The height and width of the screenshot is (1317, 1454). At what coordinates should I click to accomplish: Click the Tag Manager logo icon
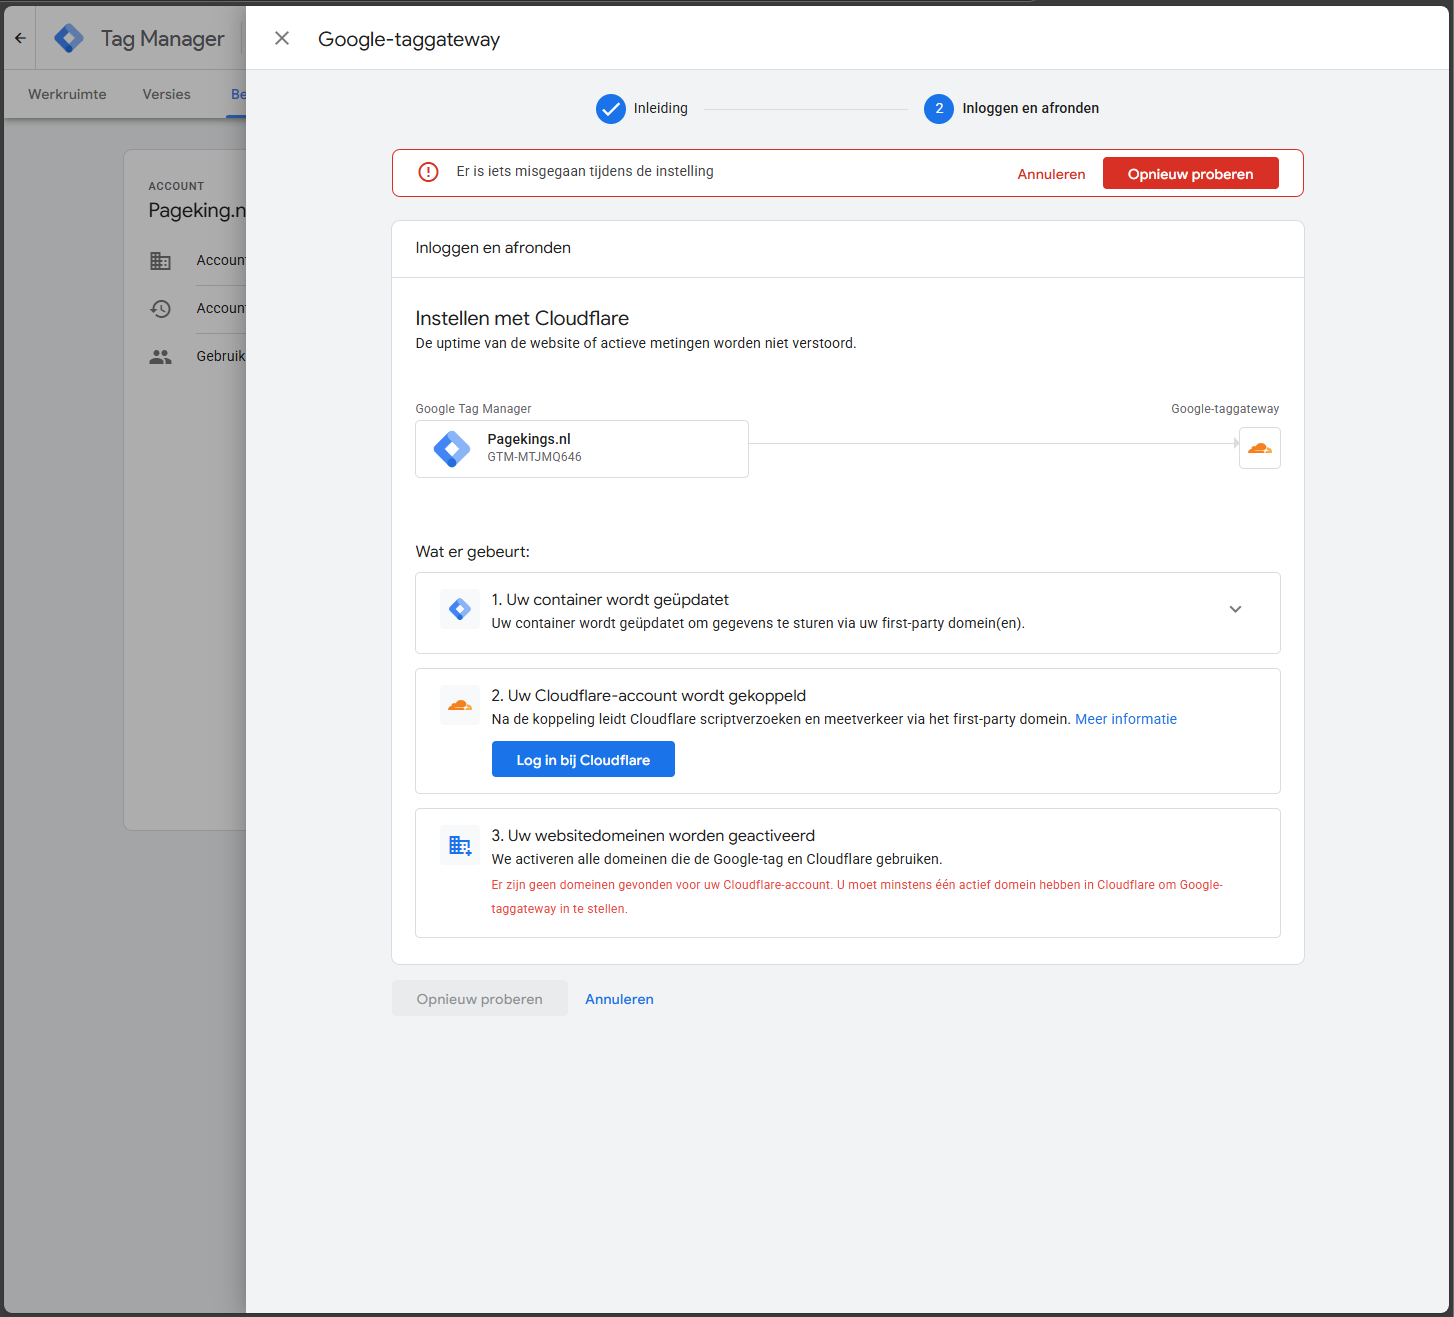point(69,38)
